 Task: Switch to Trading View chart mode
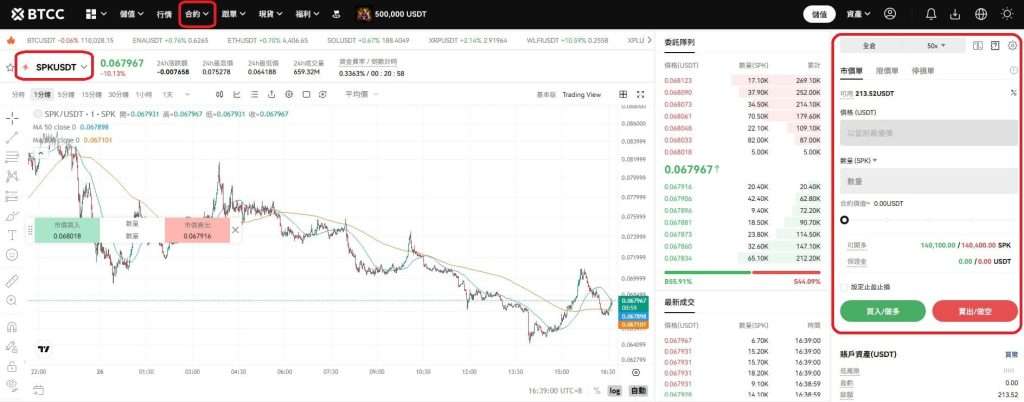point(581,95)
